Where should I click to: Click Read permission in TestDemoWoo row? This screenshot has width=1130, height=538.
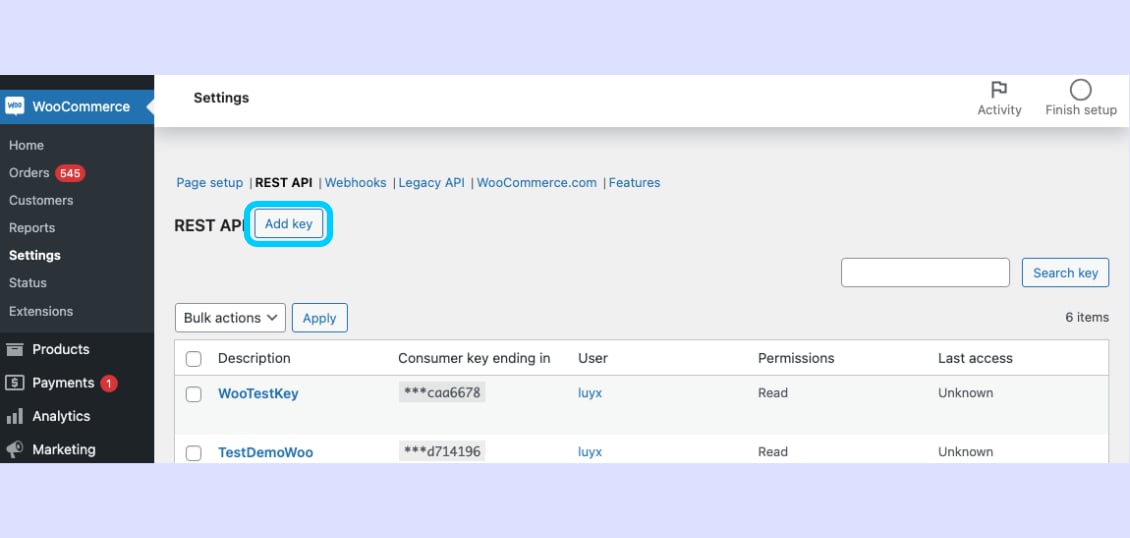tap(773, 452)
